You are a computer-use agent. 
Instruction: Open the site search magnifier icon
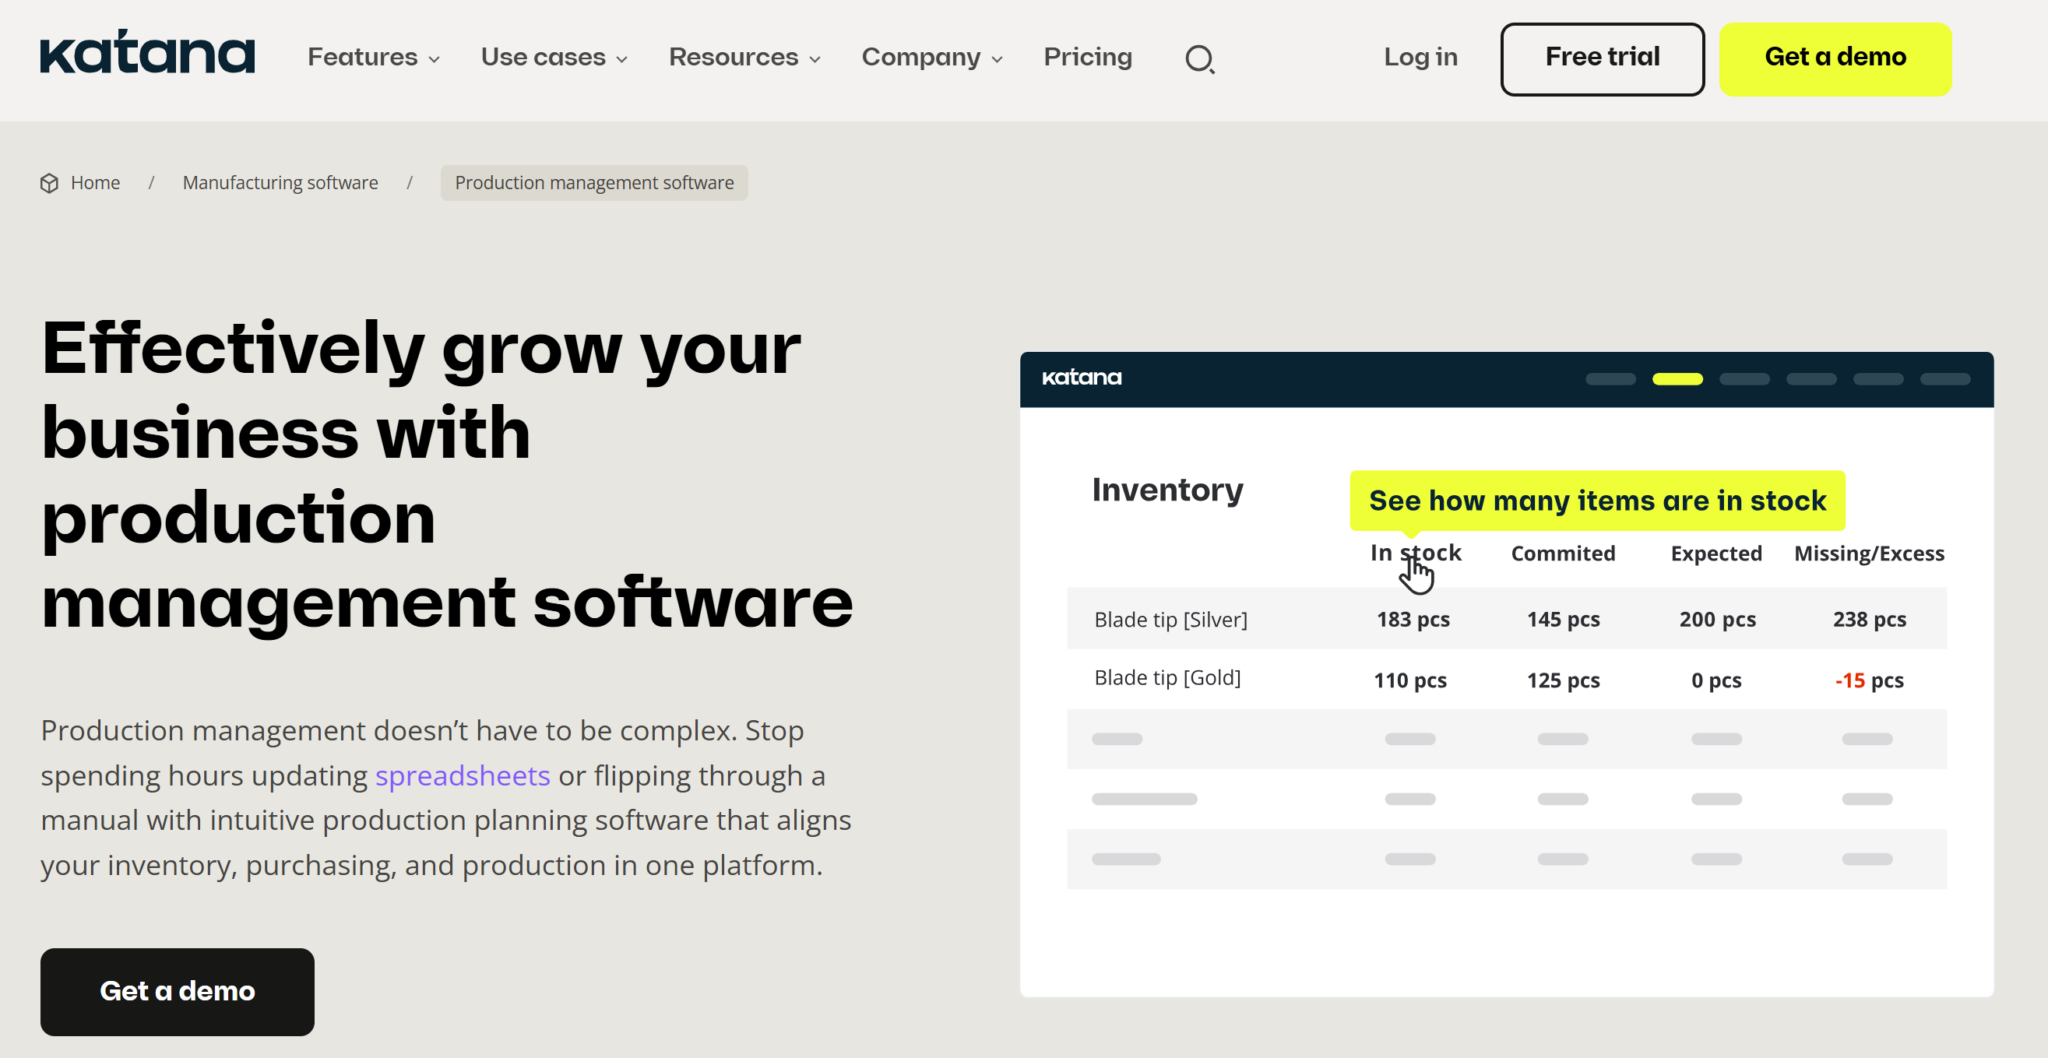pyautogui.click(x=1200, y=59)
